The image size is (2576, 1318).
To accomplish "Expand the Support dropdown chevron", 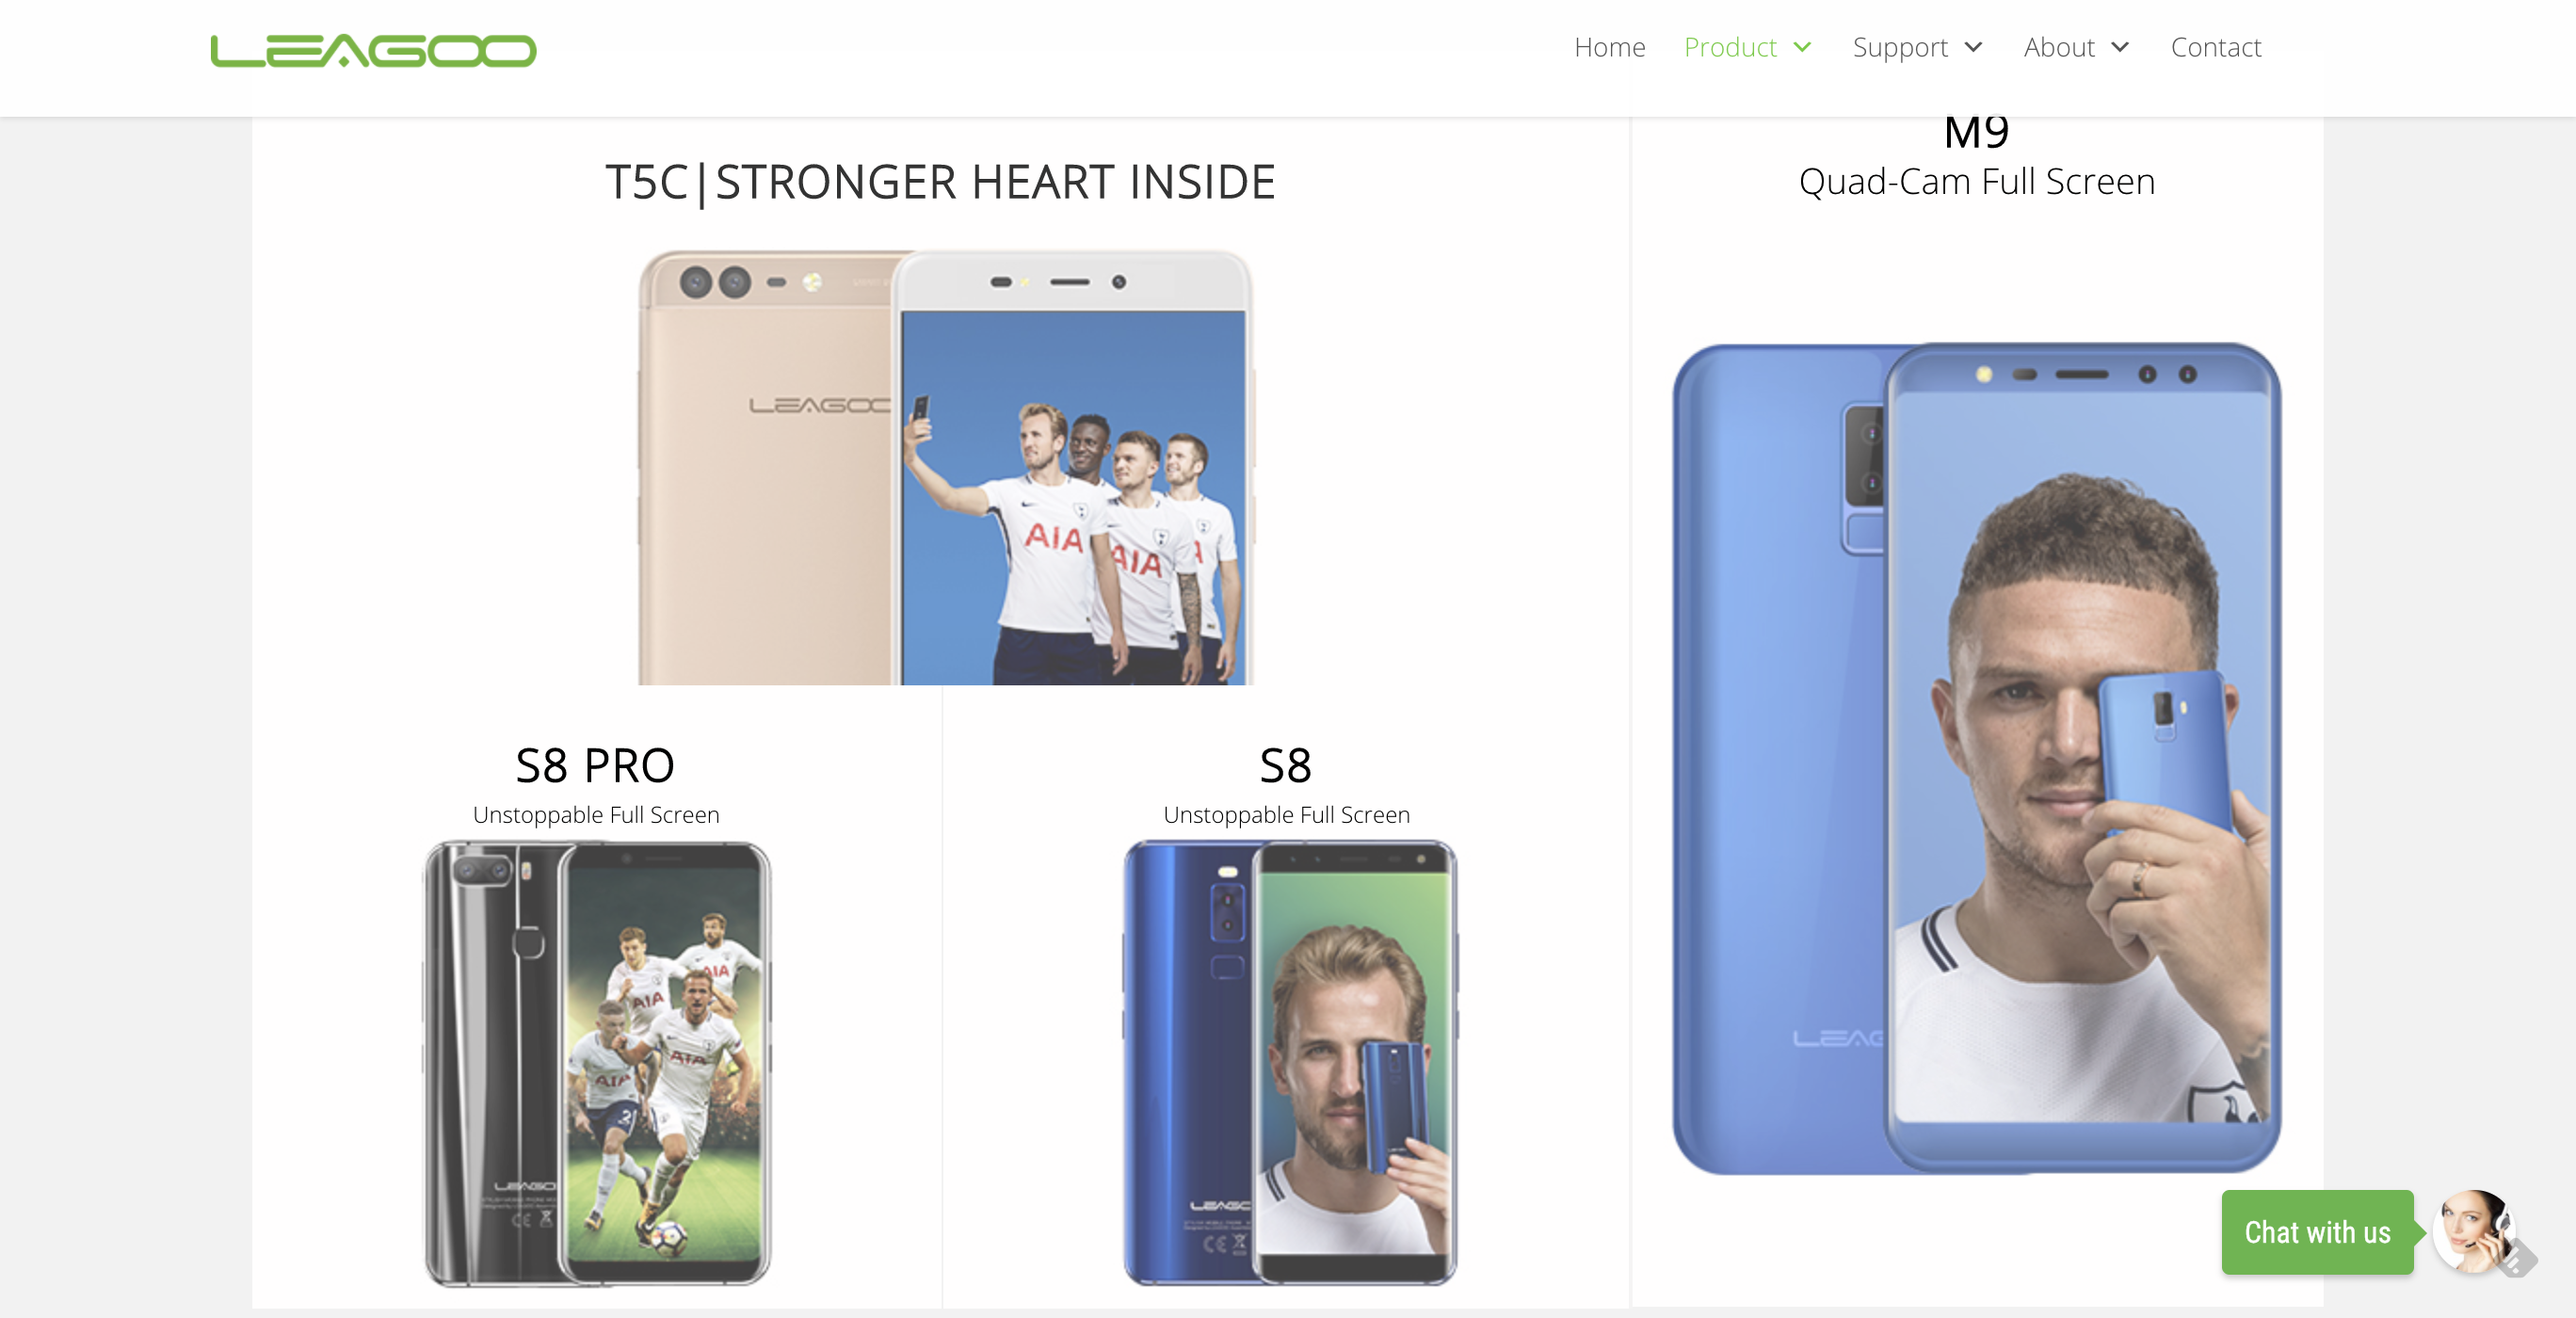I will 1973,47.
